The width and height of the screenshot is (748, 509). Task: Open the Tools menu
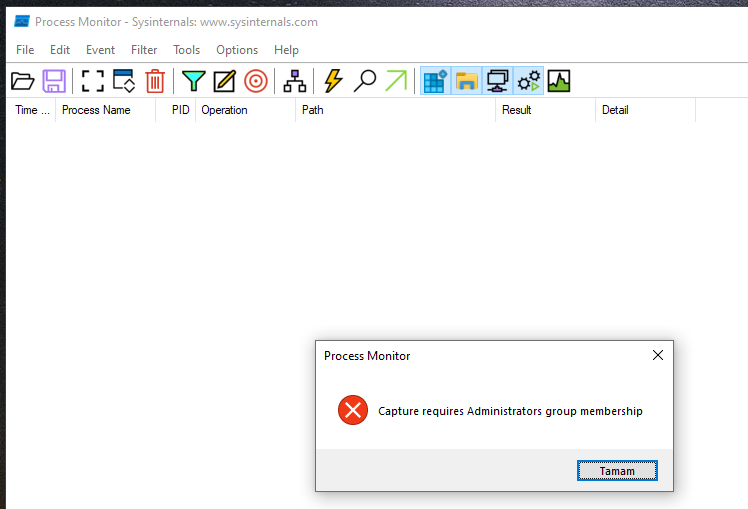click(x=187, y=50)
